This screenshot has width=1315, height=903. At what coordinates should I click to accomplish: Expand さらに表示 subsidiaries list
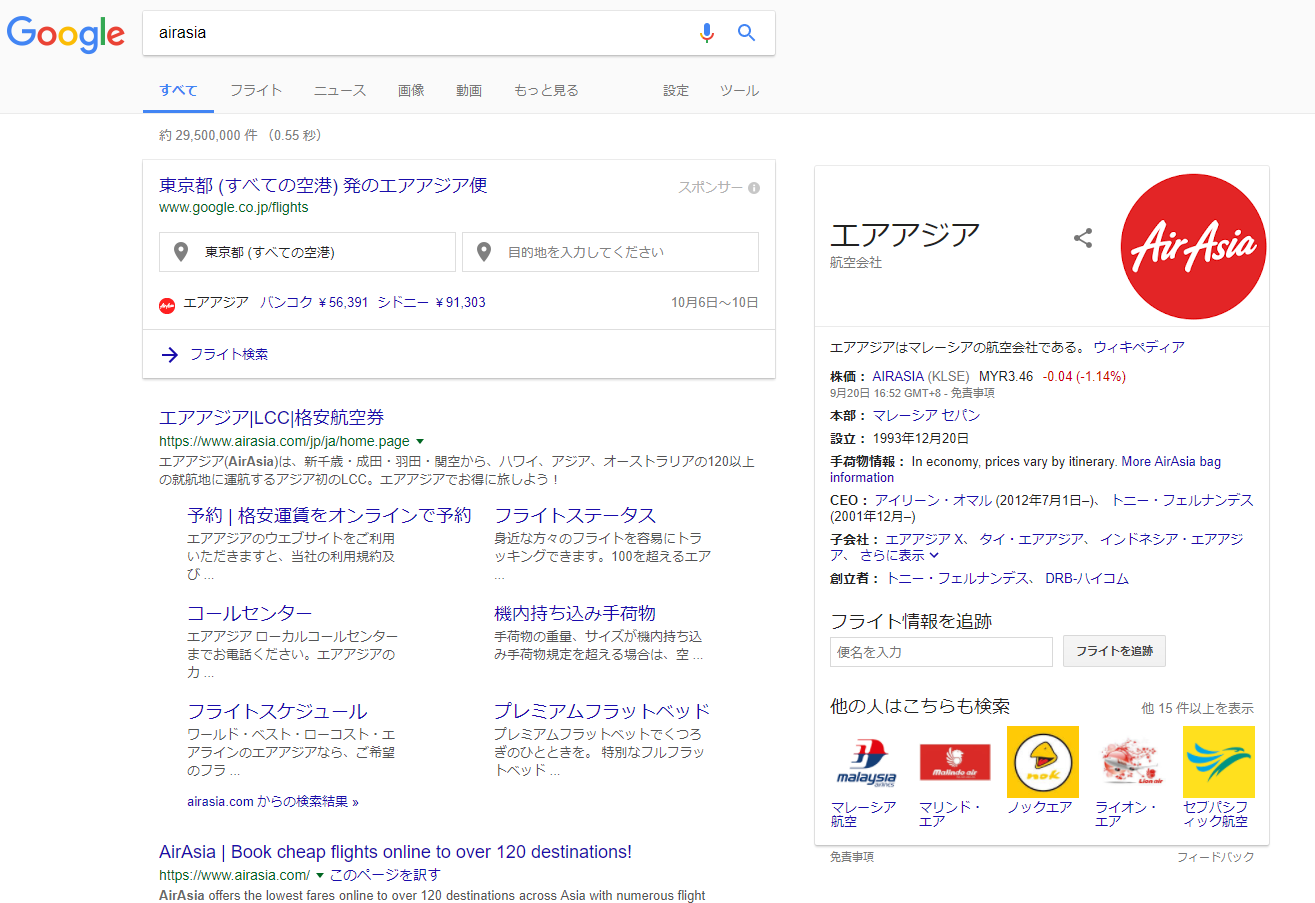pos(899,555)
